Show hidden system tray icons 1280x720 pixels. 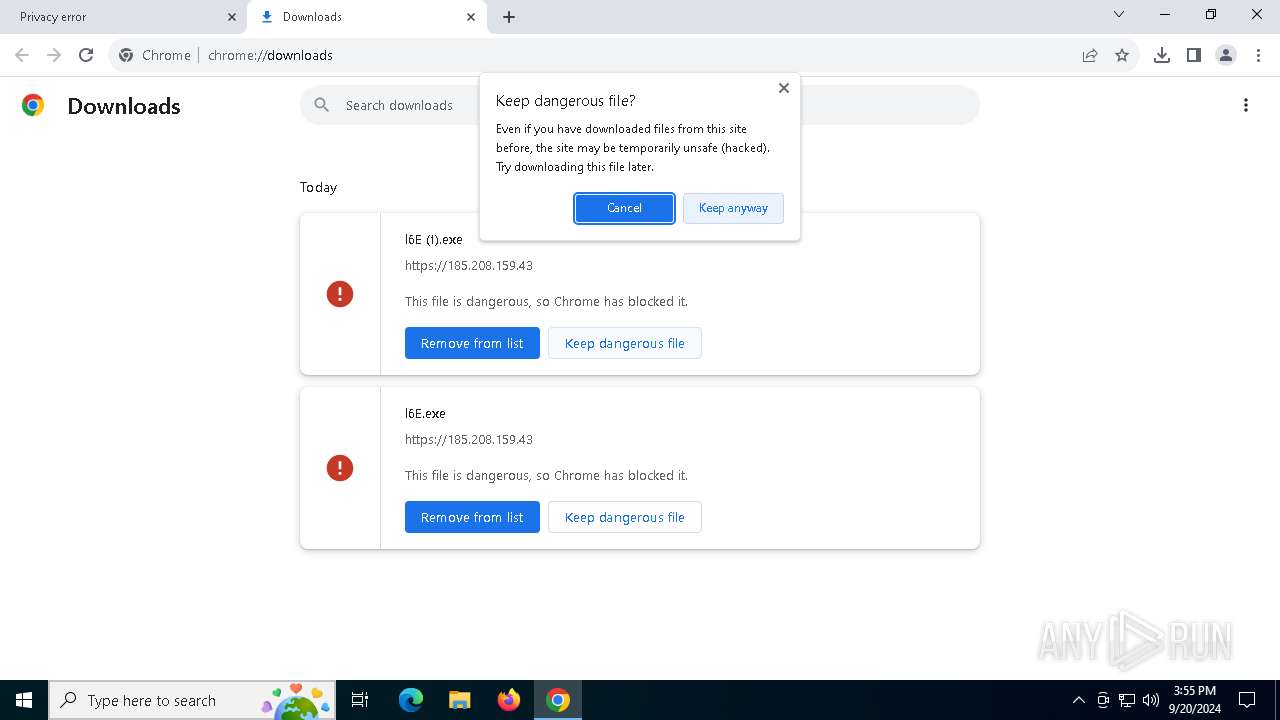coord(1079,700)
